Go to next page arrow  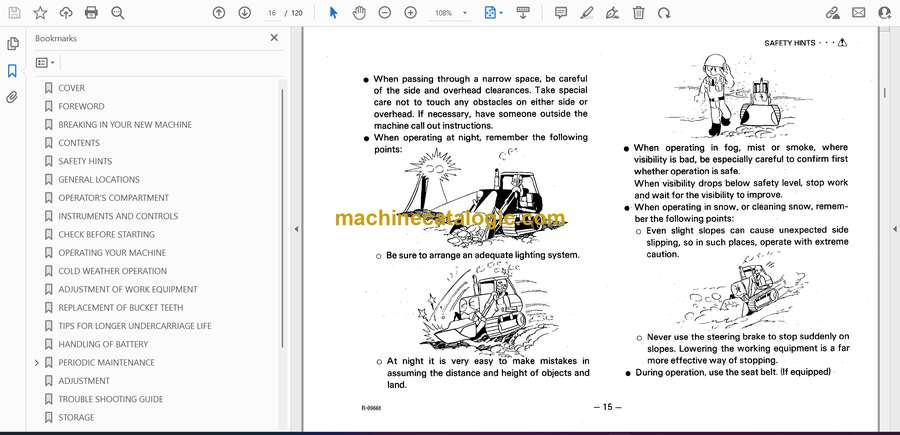(x=245, y=13)
